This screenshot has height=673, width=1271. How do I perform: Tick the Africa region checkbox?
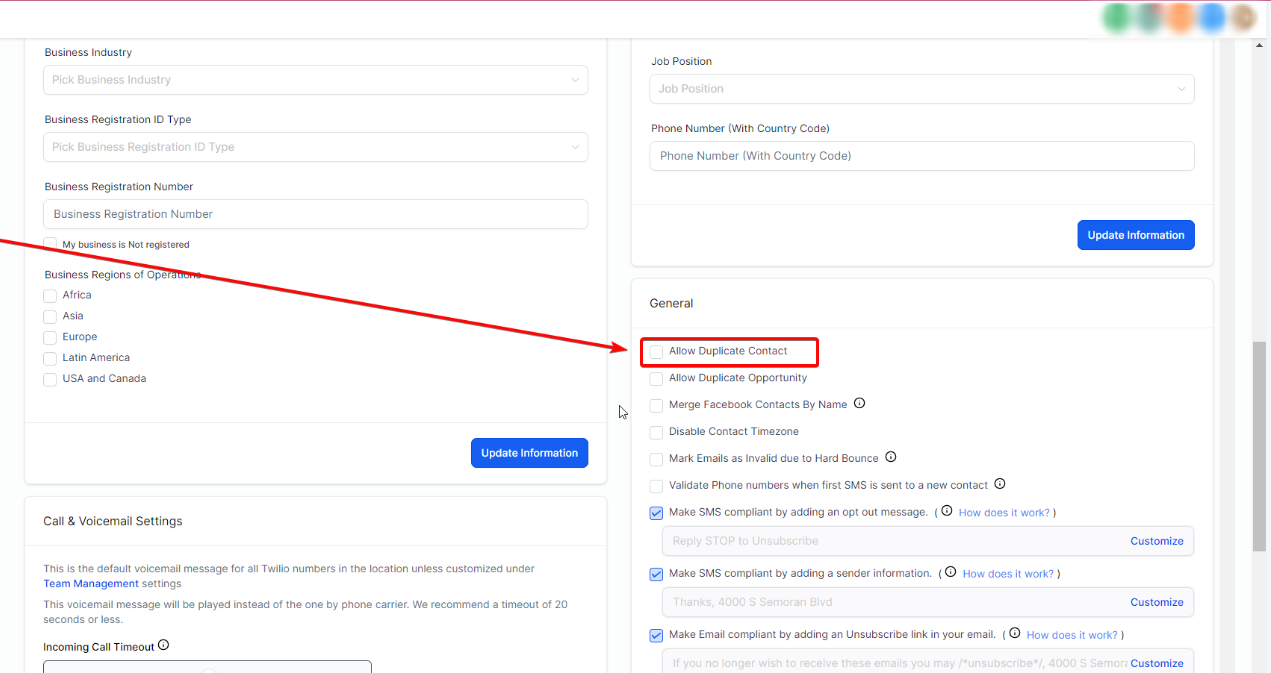point(50,295)
